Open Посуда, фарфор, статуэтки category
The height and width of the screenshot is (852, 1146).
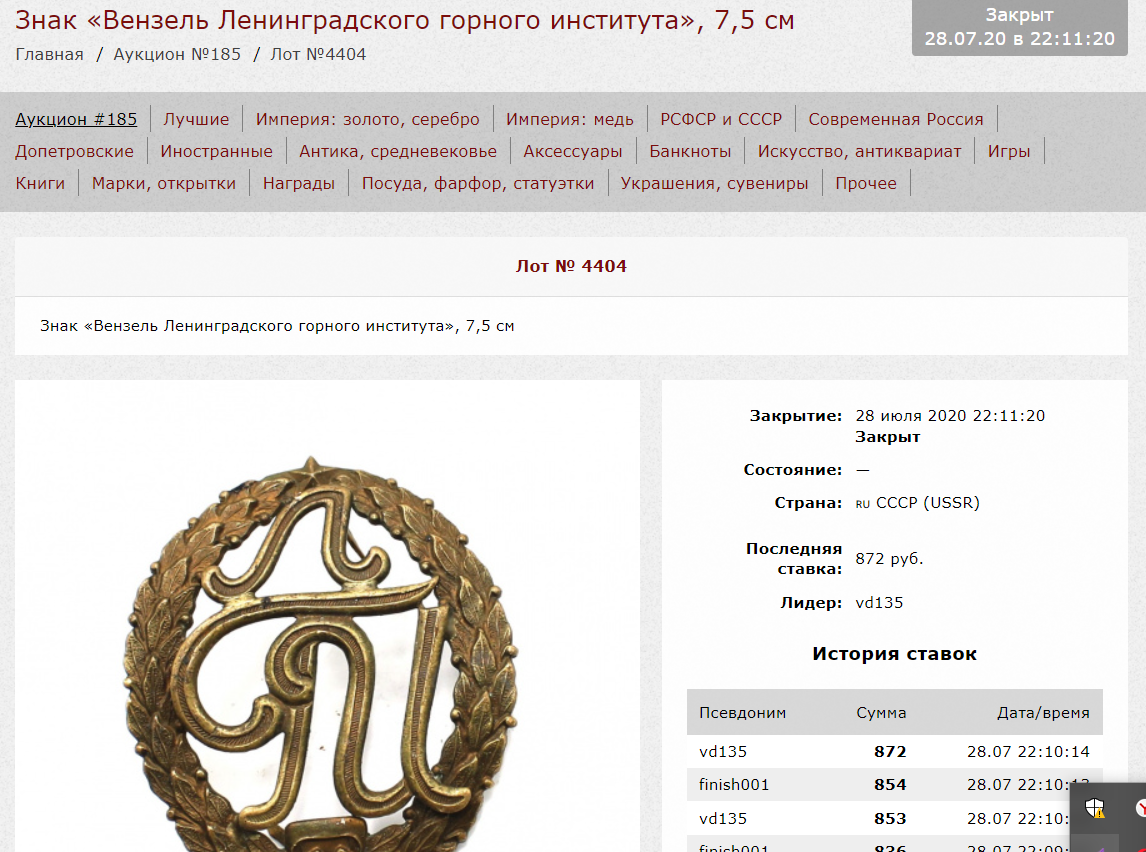[477, 183]
